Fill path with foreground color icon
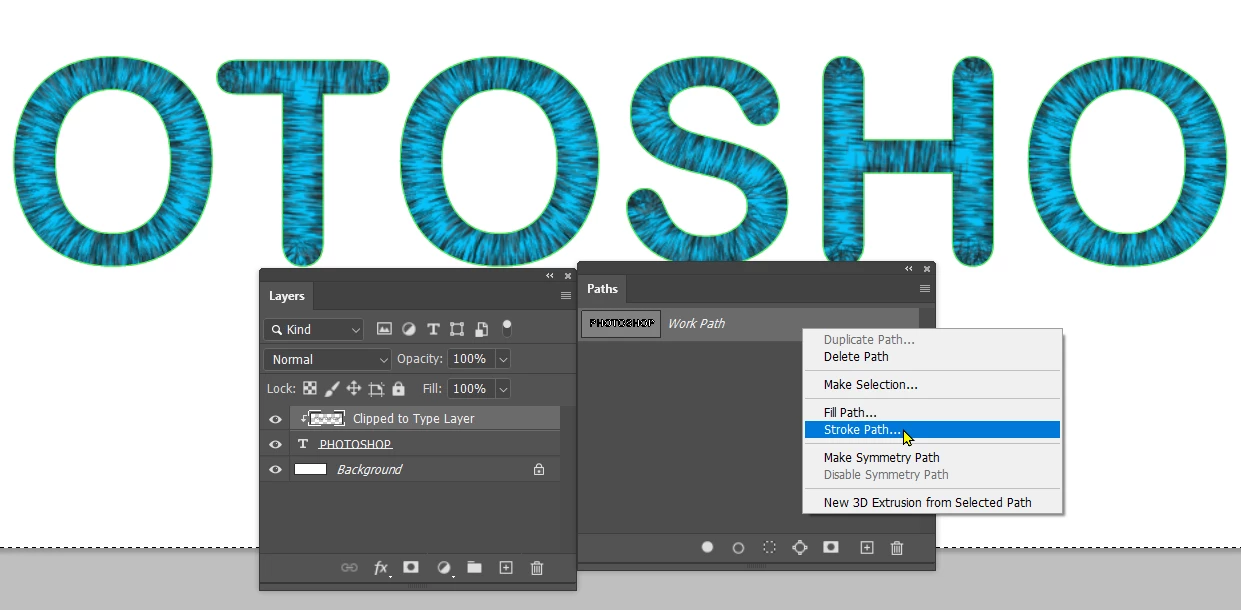The width and height of the screenshot is (1241, 610). (x=707, y=547)
